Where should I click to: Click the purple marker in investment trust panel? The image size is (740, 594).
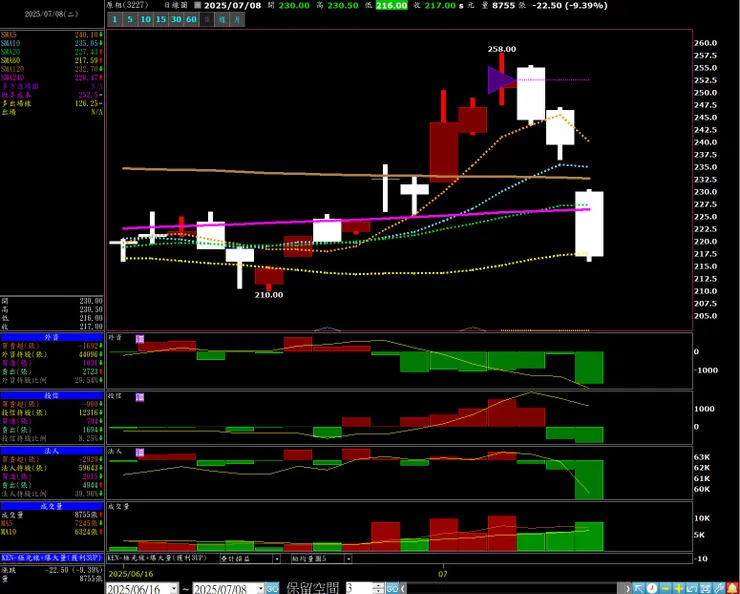tap(140, 397)
